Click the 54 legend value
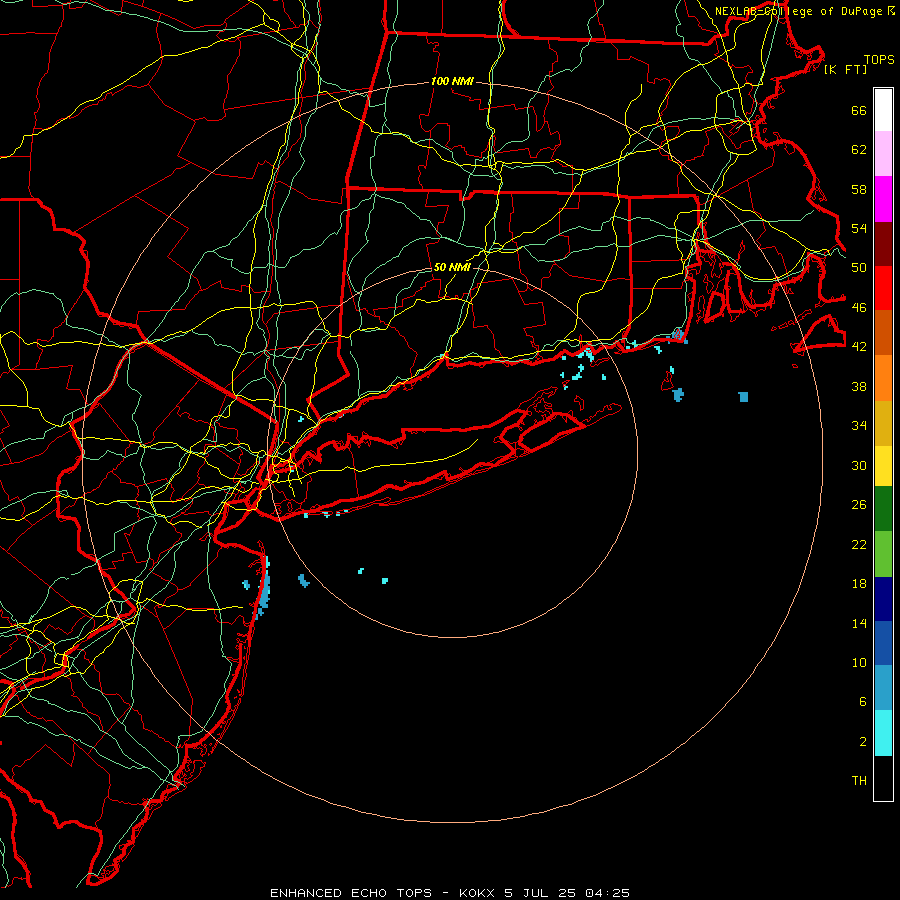The image size is (900, 900). [859, 228]
